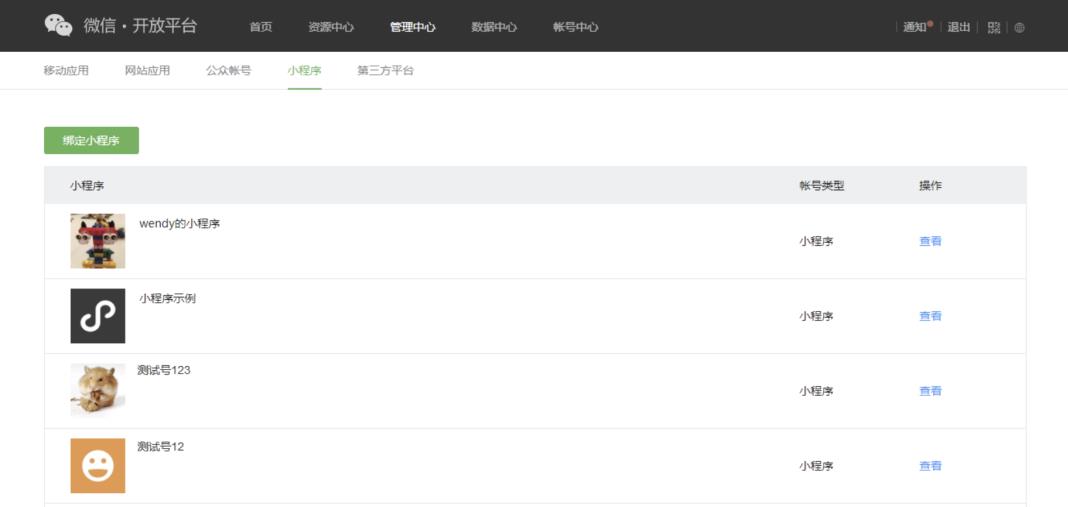1068x507 pixels.
Task: Click 退出 to log out
Action: [959, 27]
